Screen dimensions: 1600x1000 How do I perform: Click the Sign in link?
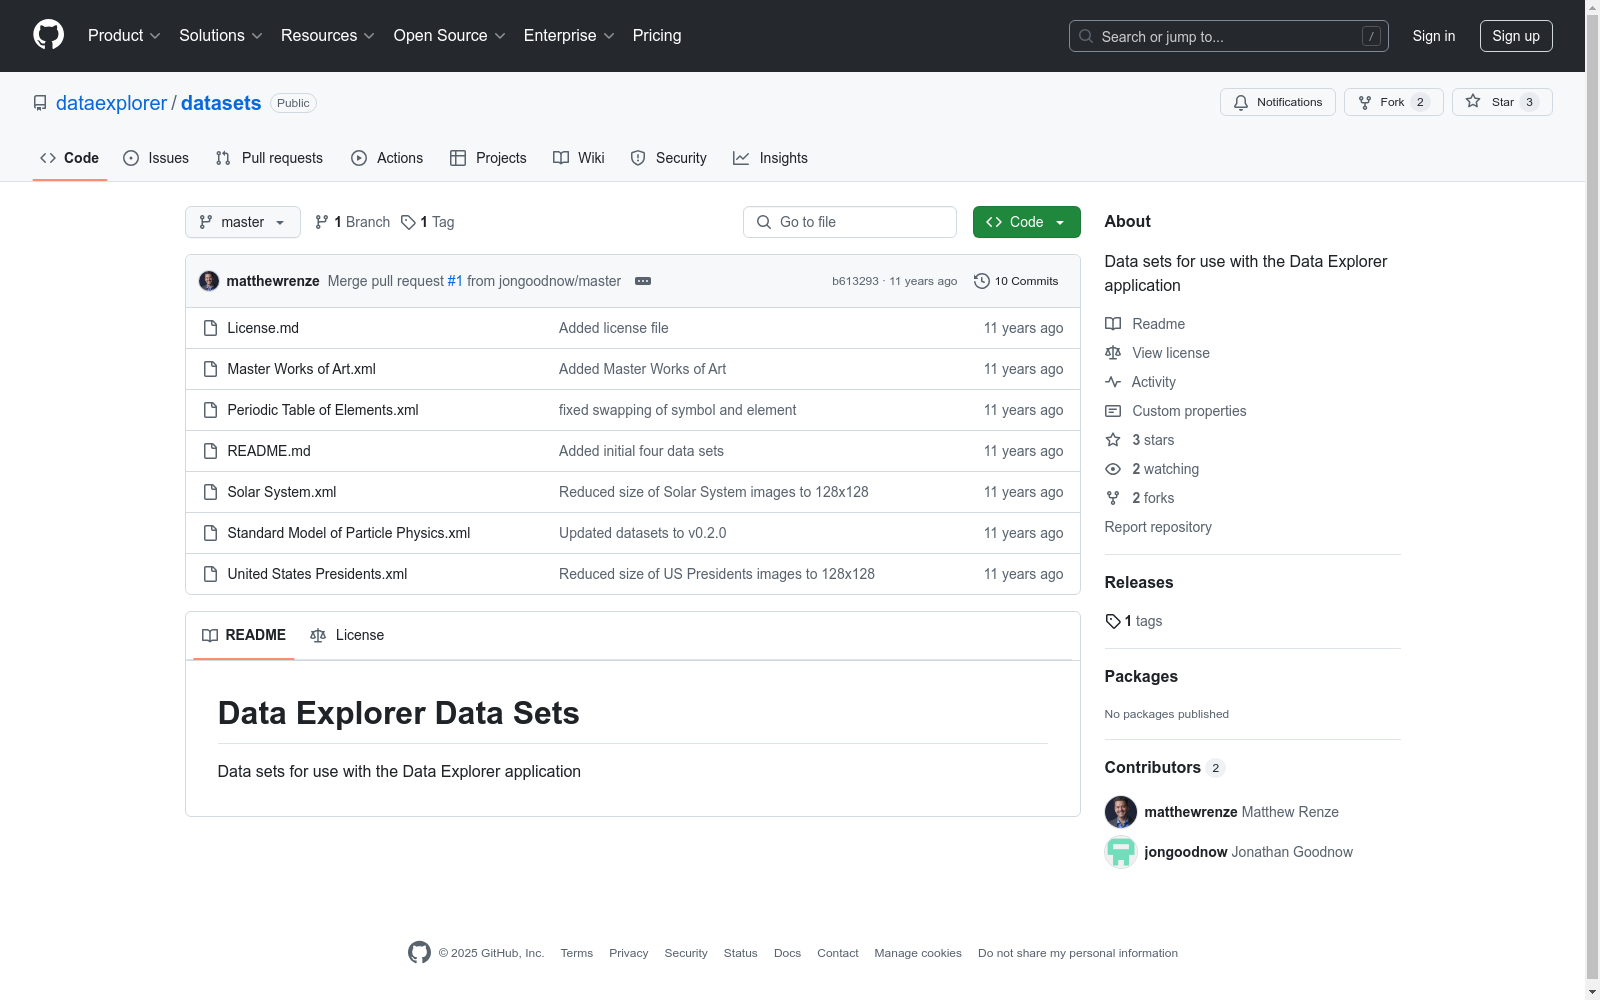point(1434,36)
